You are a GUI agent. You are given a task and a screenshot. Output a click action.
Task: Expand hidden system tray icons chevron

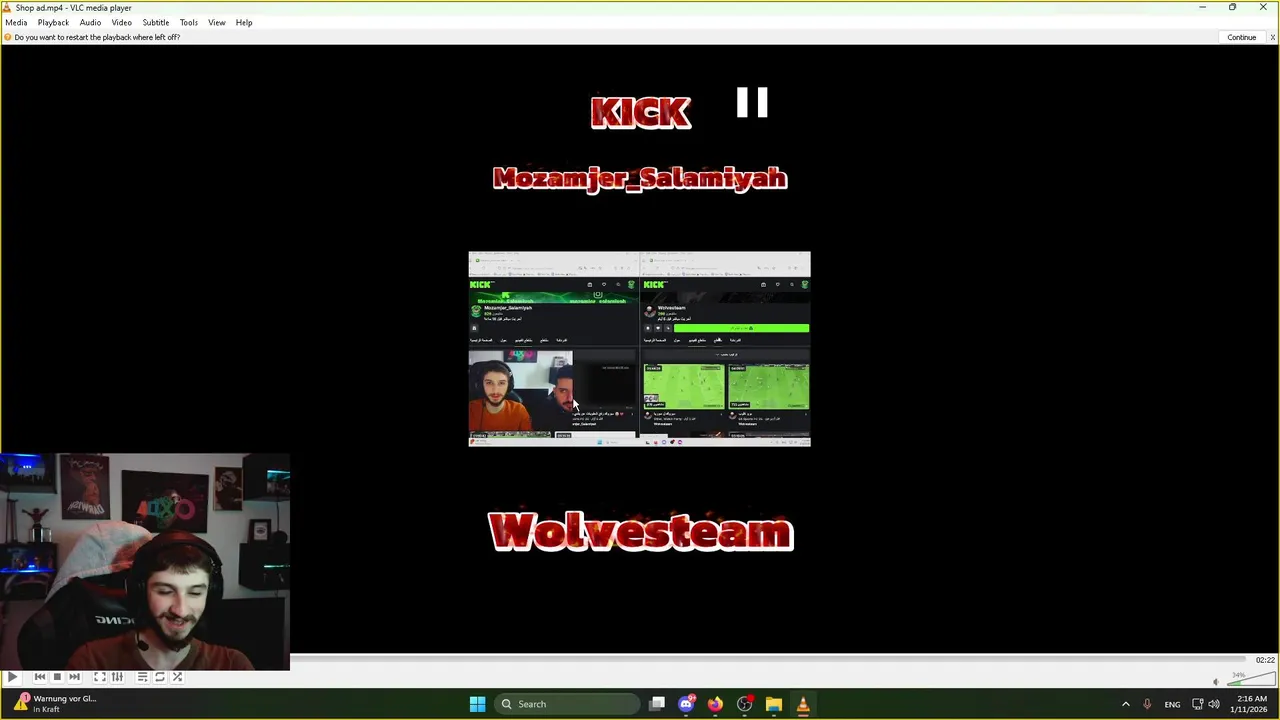[x=1125, y=704]
